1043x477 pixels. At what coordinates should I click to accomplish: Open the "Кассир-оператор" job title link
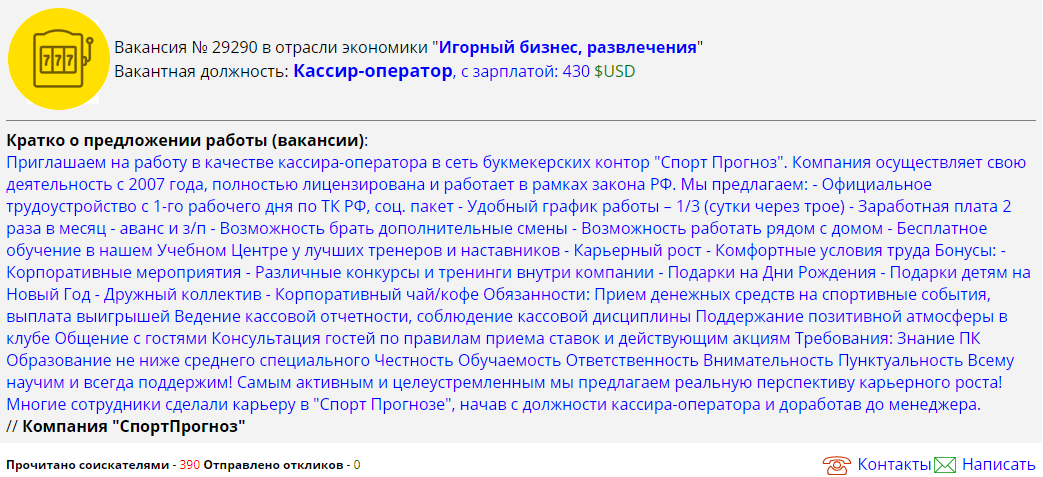372,71
